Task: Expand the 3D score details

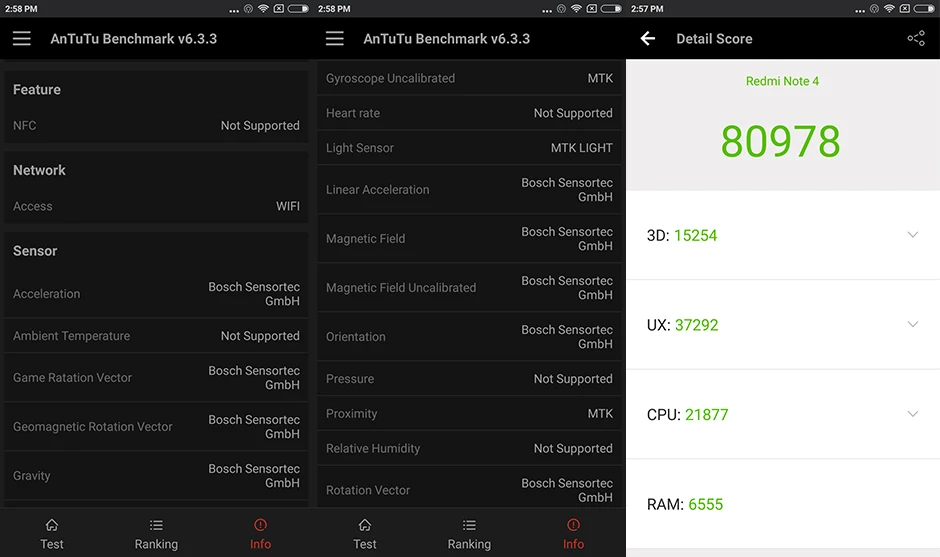Action: coord(912,234)
